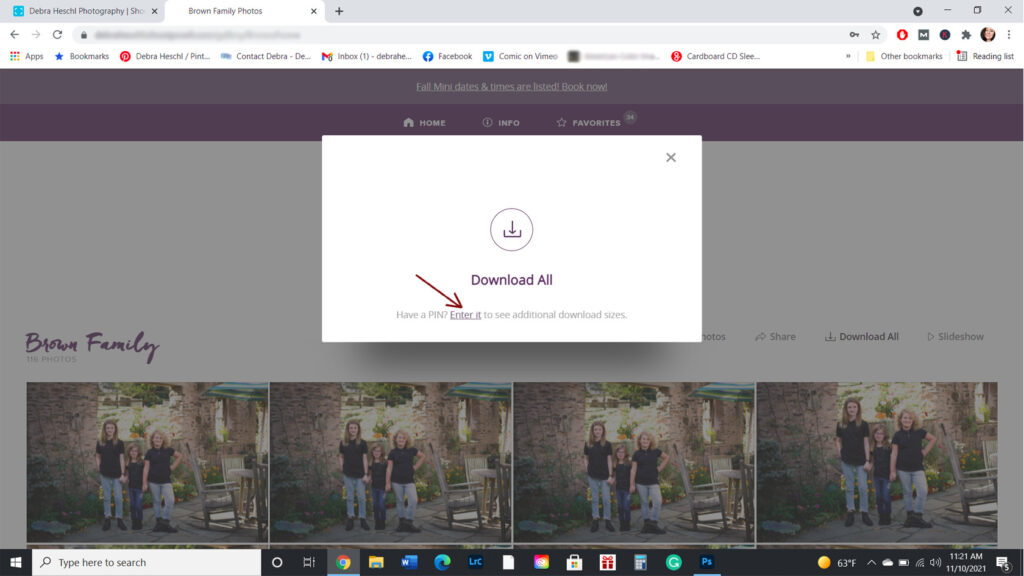Click the browser address bar
The image size is (1024, 576).
tap(457, 35)
